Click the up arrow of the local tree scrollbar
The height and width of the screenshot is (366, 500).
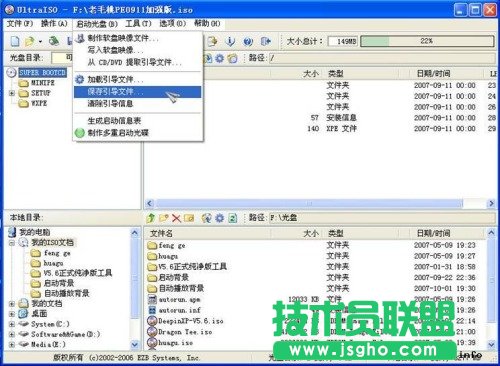[x=135, y=233]
